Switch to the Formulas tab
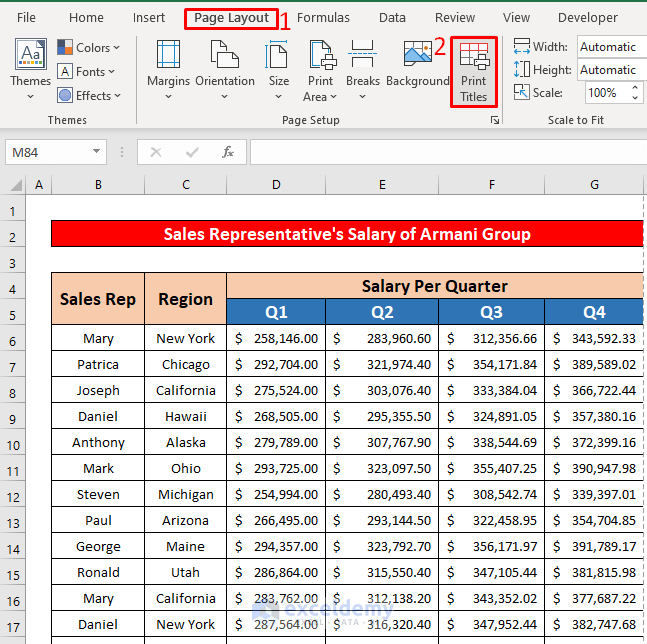 [323, 17]
